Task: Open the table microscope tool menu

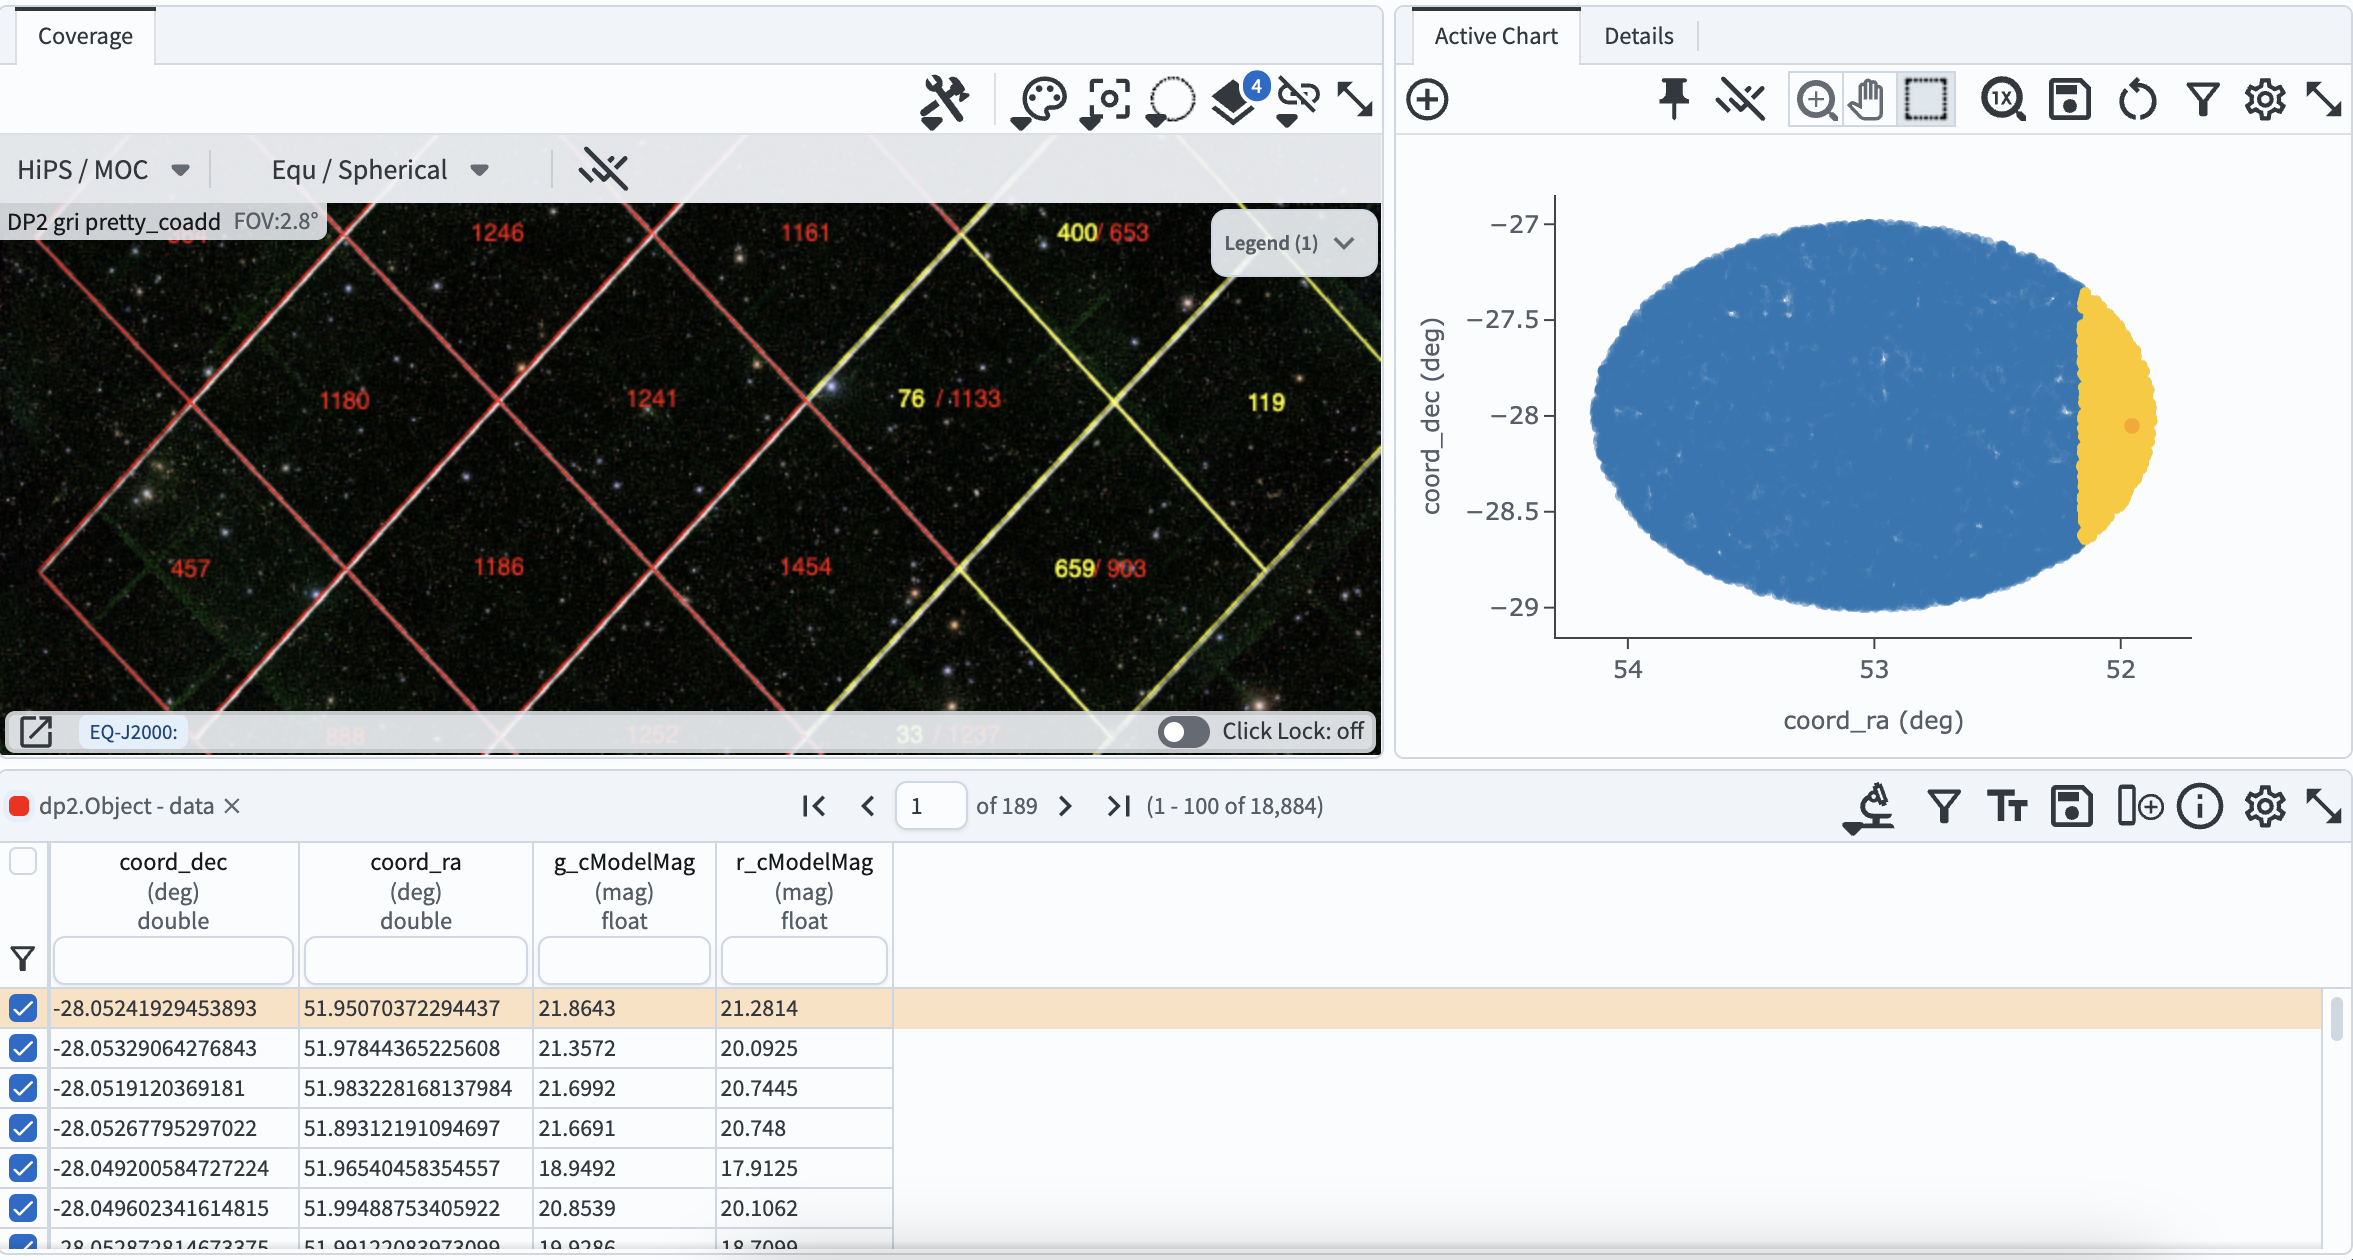Action: coord(1869,806)
